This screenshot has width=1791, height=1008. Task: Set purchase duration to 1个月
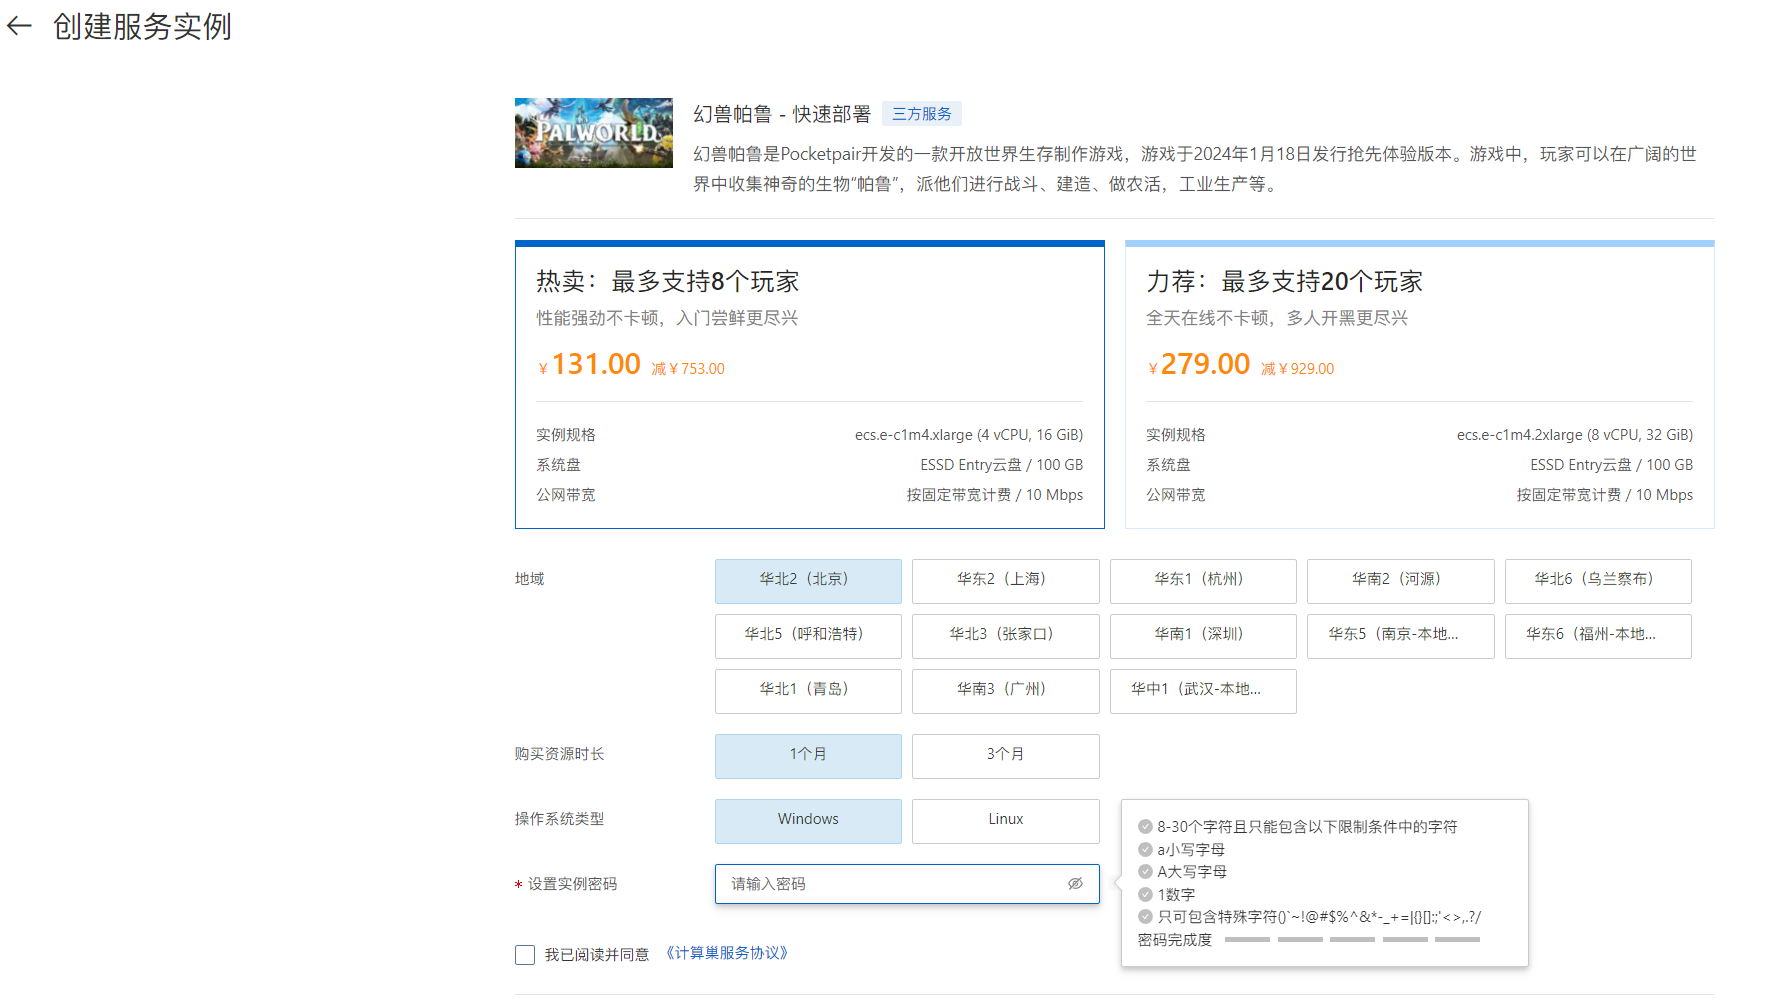[x=808, y=756]
